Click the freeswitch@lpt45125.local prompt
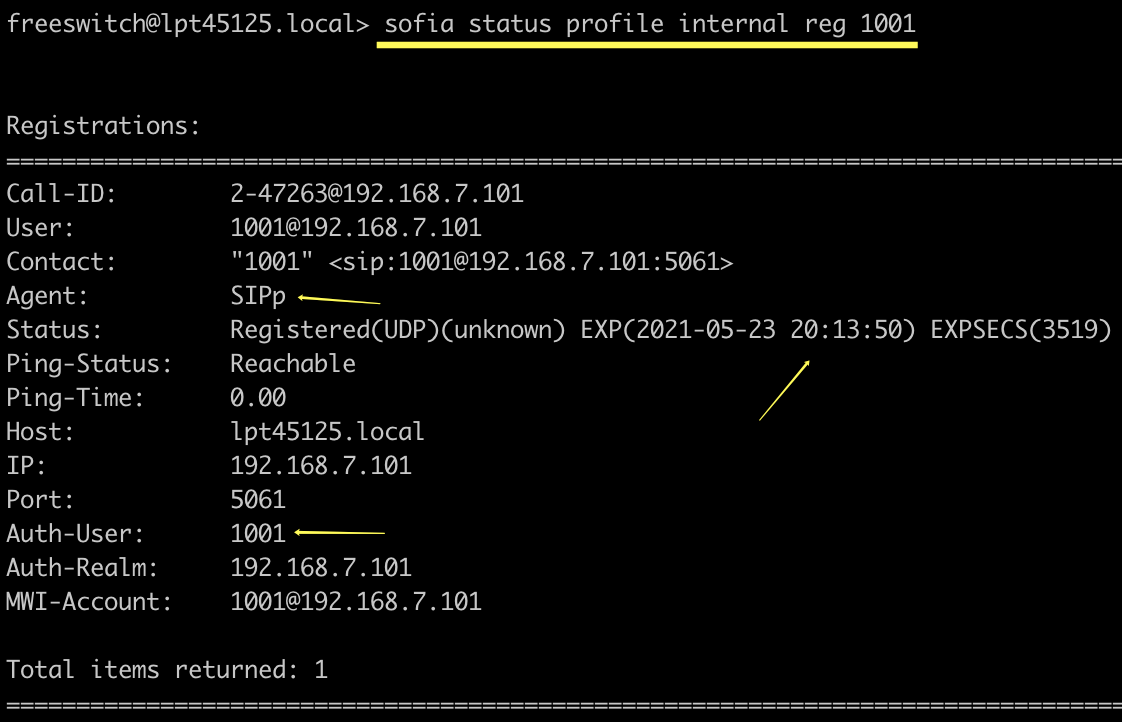The image size is (1122, 722). tap(188, 24)
